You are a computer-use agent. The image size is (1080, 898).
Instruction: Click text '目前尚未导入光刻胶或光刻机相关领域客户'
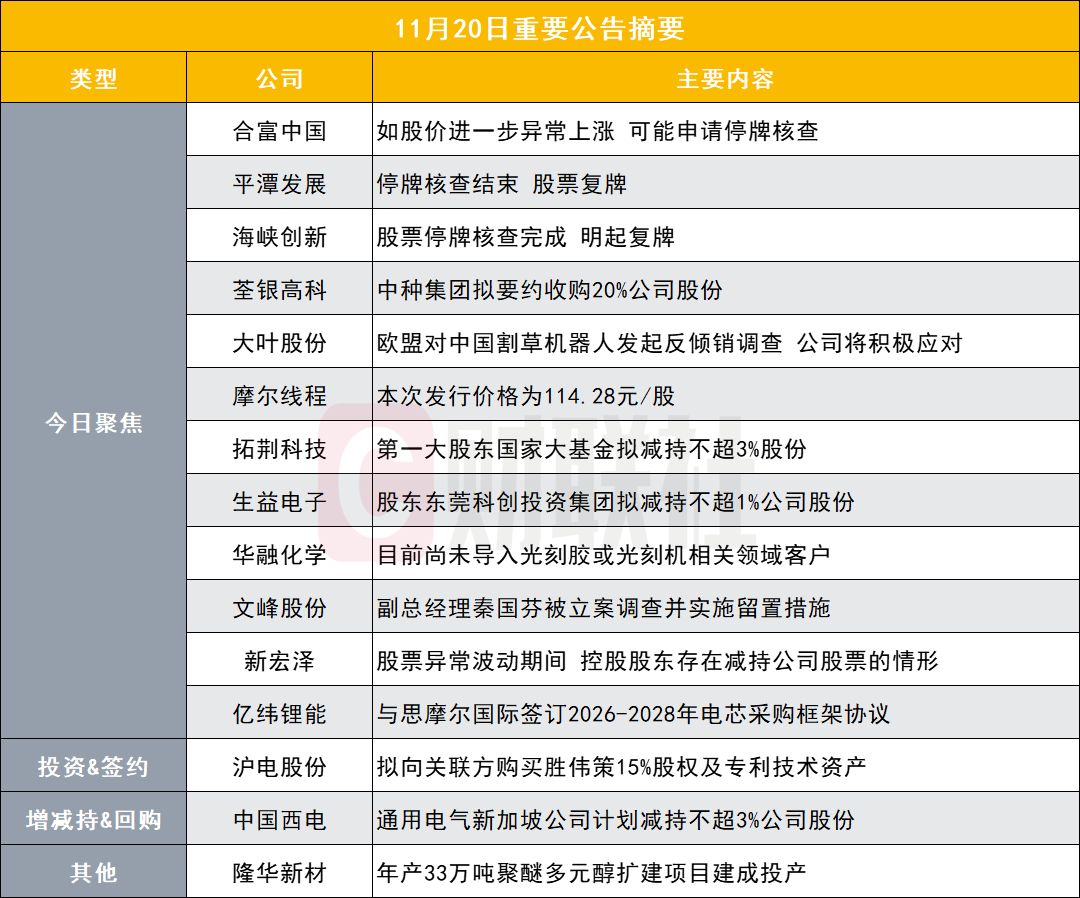[x=603, y=554]
